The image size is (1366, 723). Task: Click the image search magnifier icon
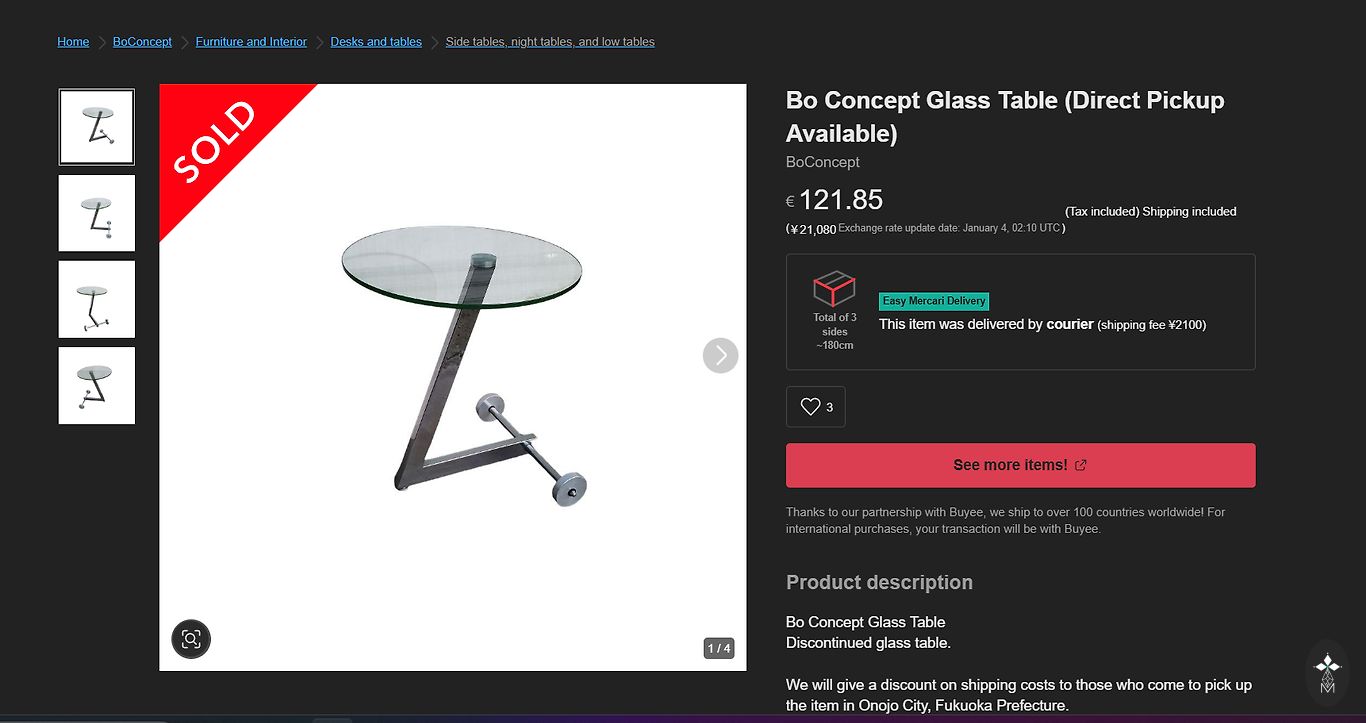tap(191, 639)
